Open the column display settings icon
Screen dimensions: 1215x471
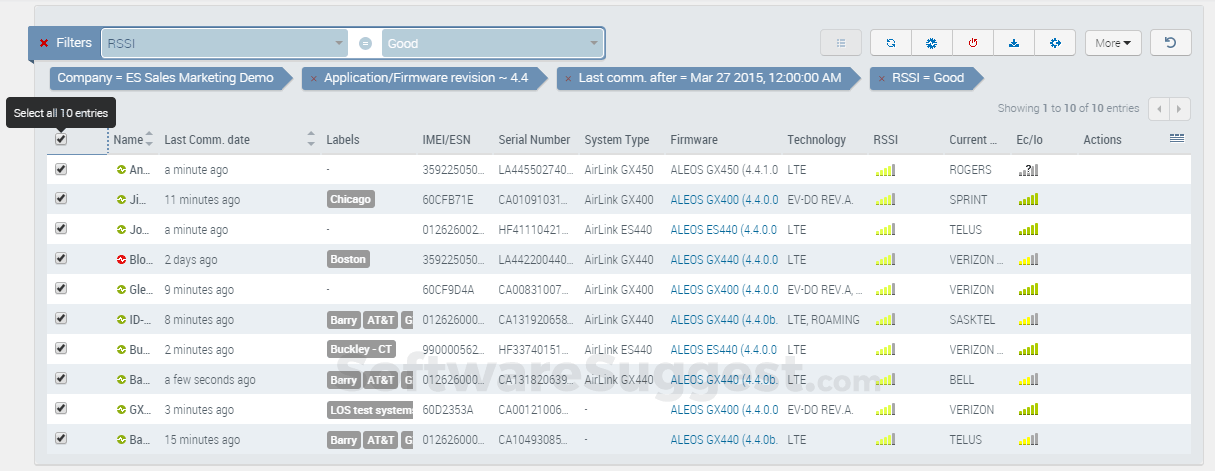coord(1177,139)
